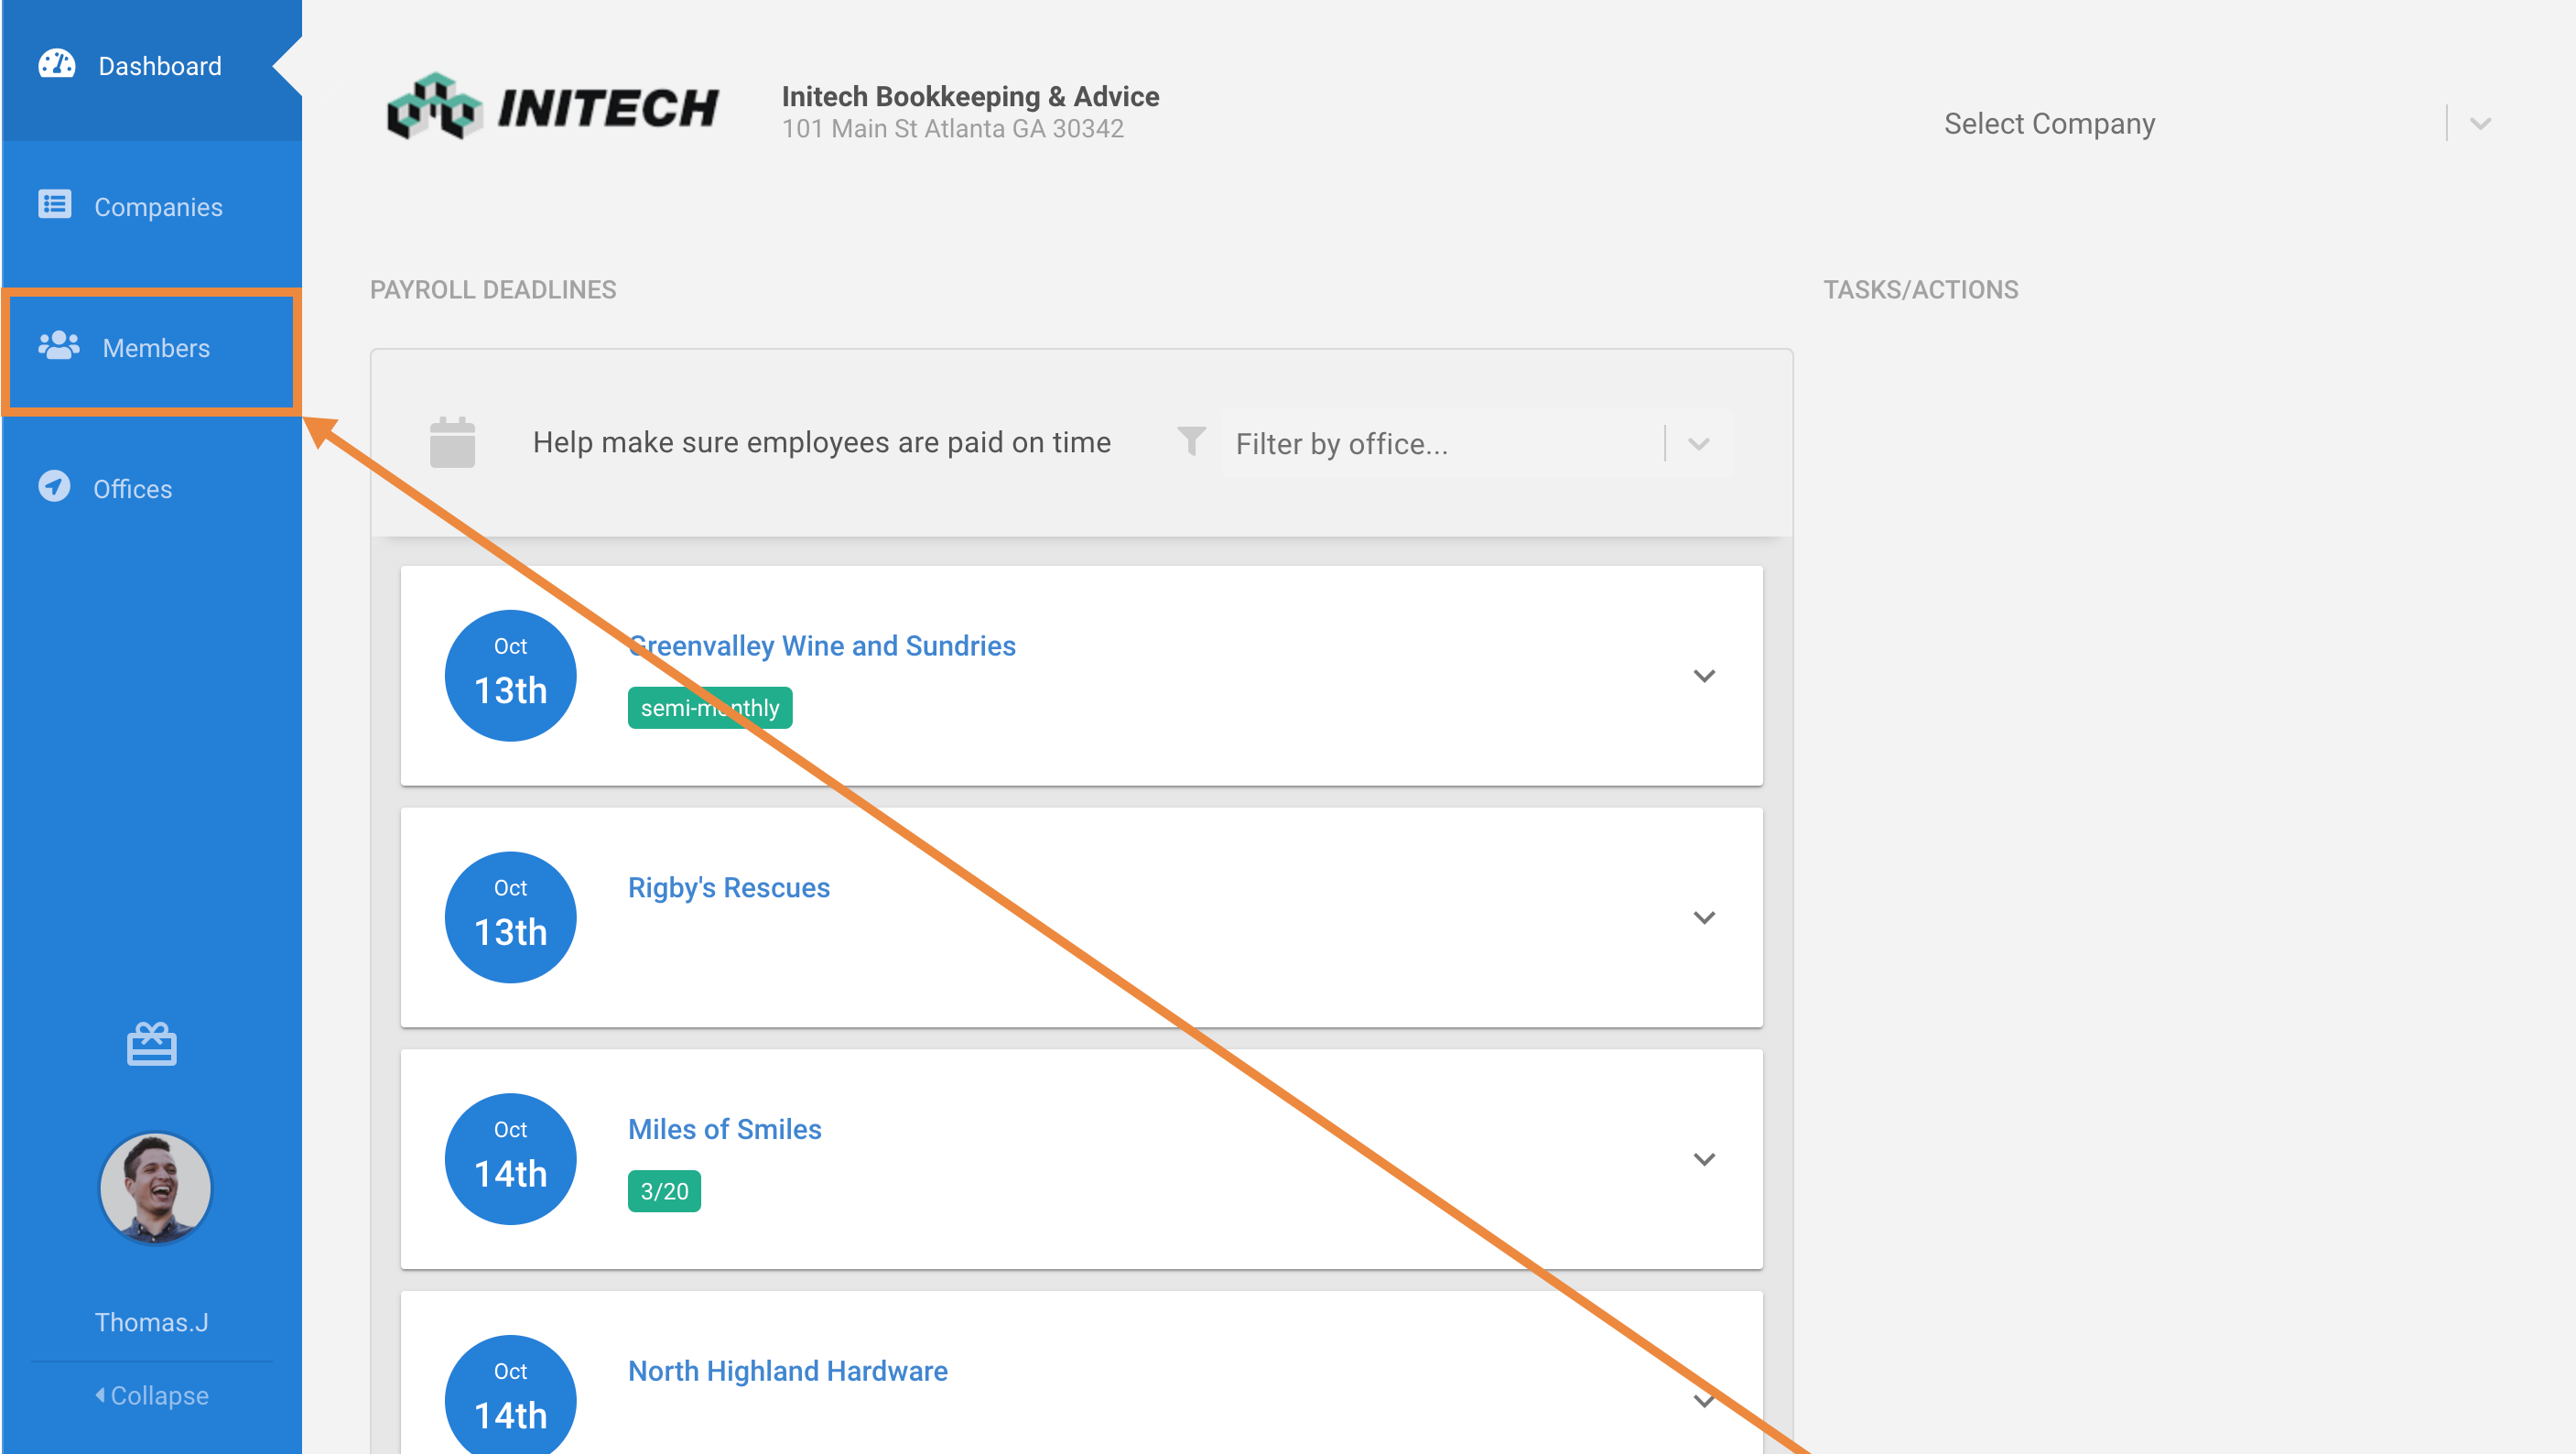
Task: Open the Offices menu item
Action: point(132,489)
